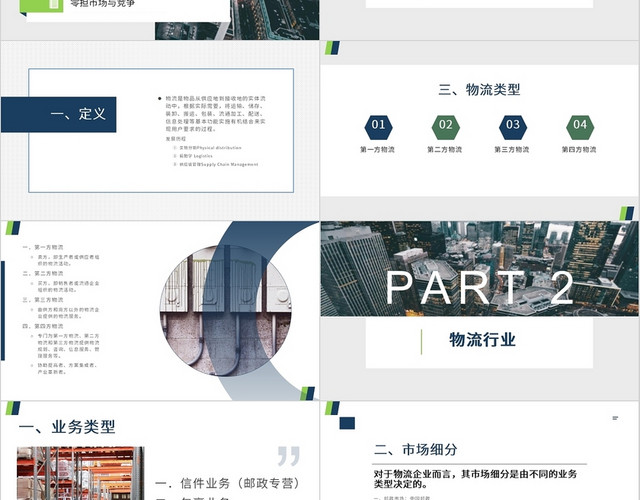The height and width of the screenshot is (500, 640).
Task: Click the navy hexagon numbered 03
Action: [513, 127]
